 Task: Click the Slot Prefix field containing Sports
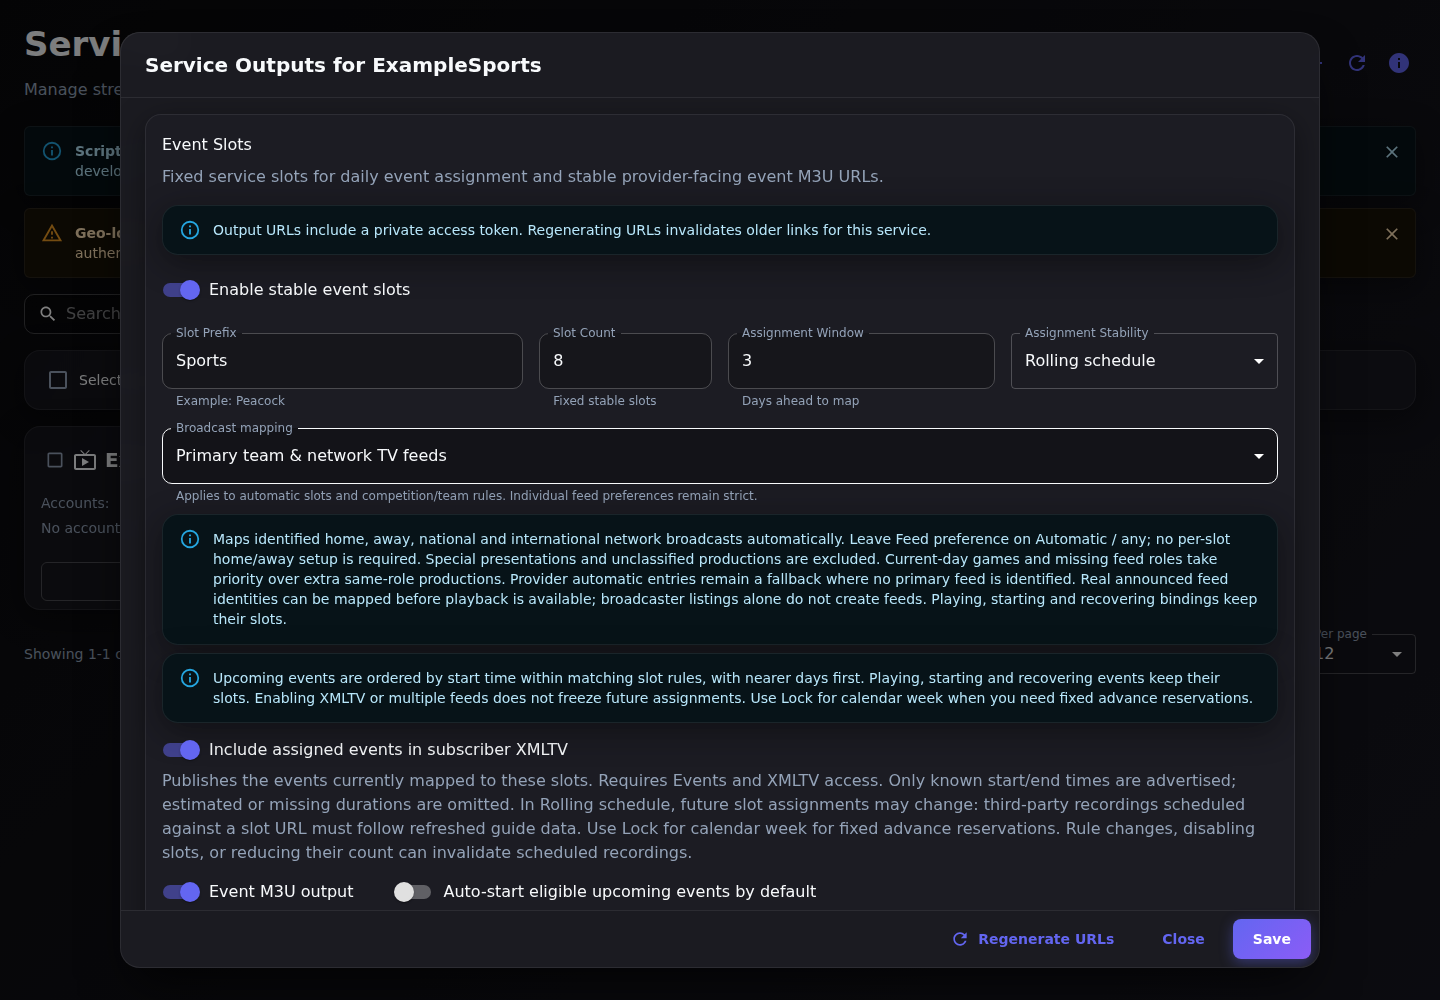pos(342,361)
